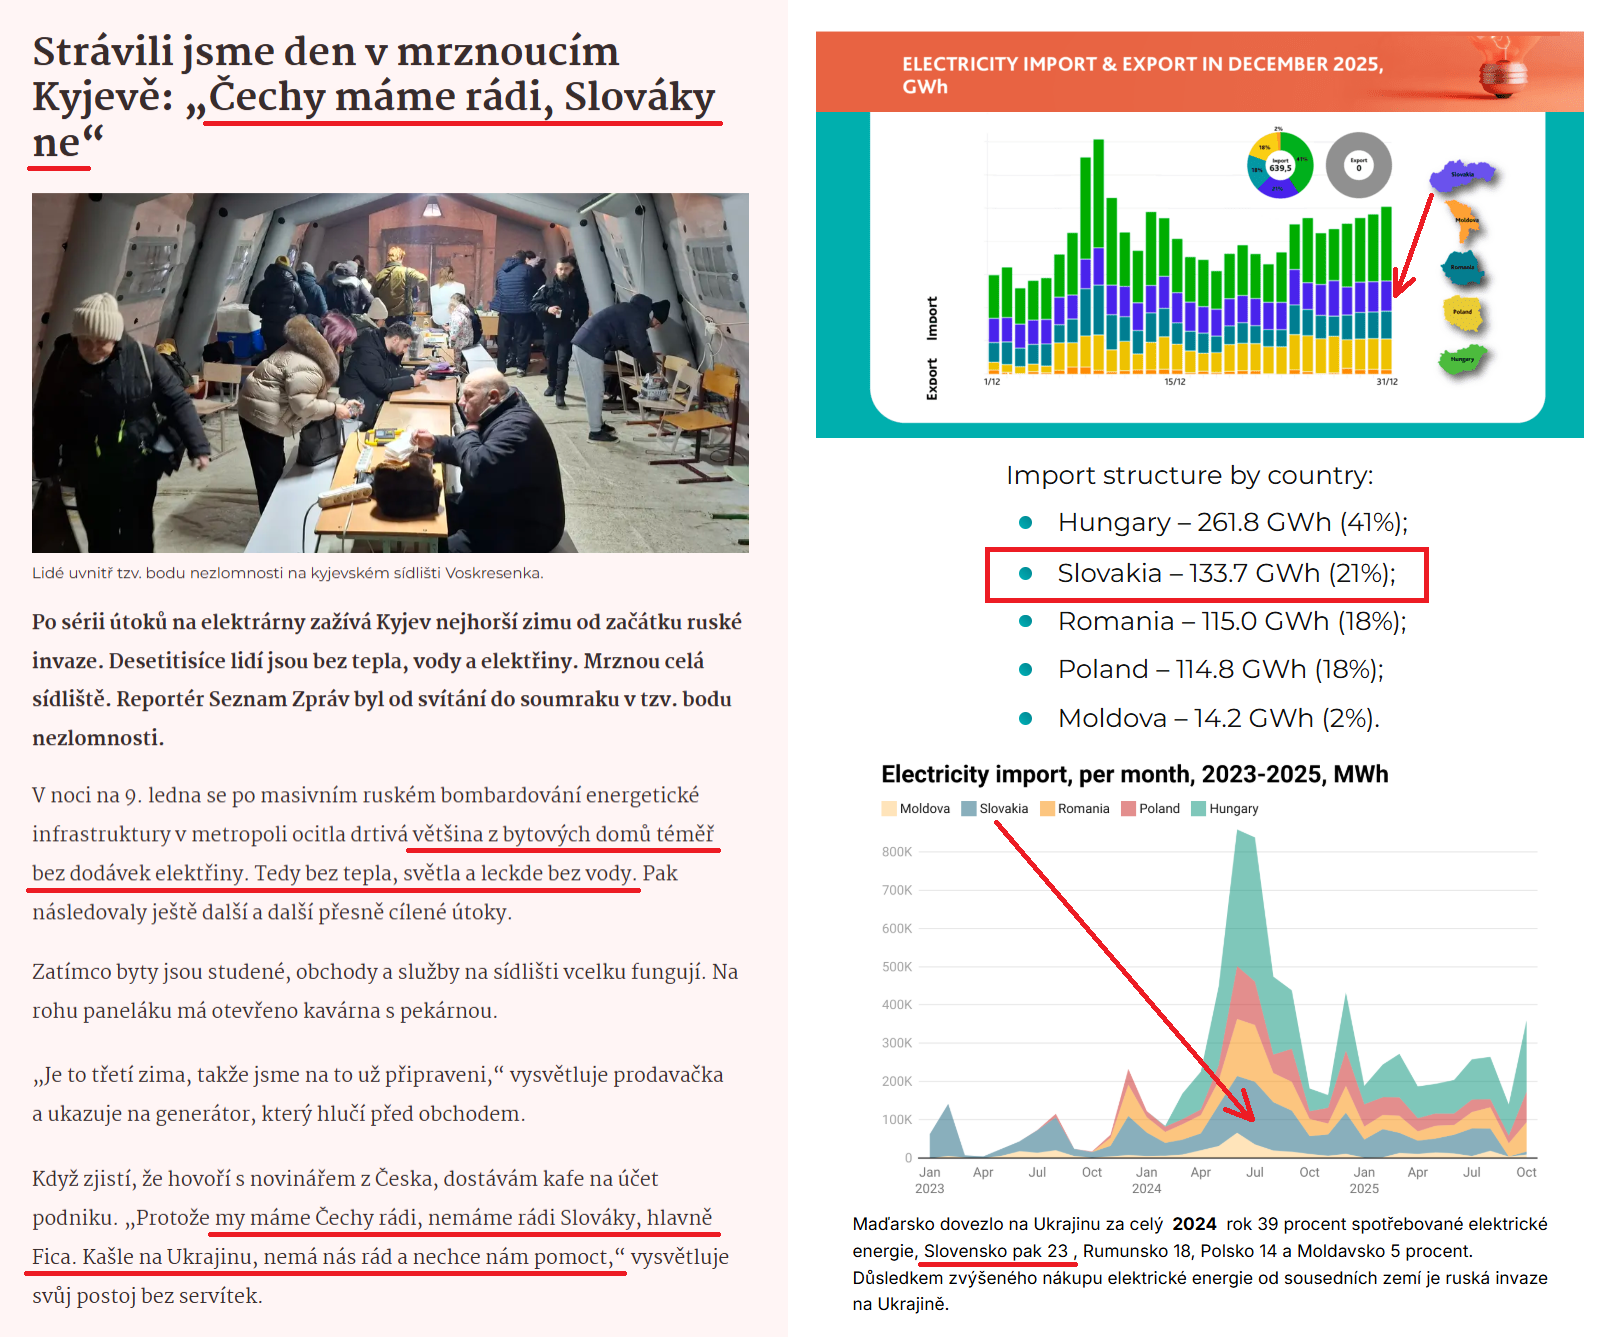Click the 'Jan 2023' x-axis label

click(x=929, y=1180)
